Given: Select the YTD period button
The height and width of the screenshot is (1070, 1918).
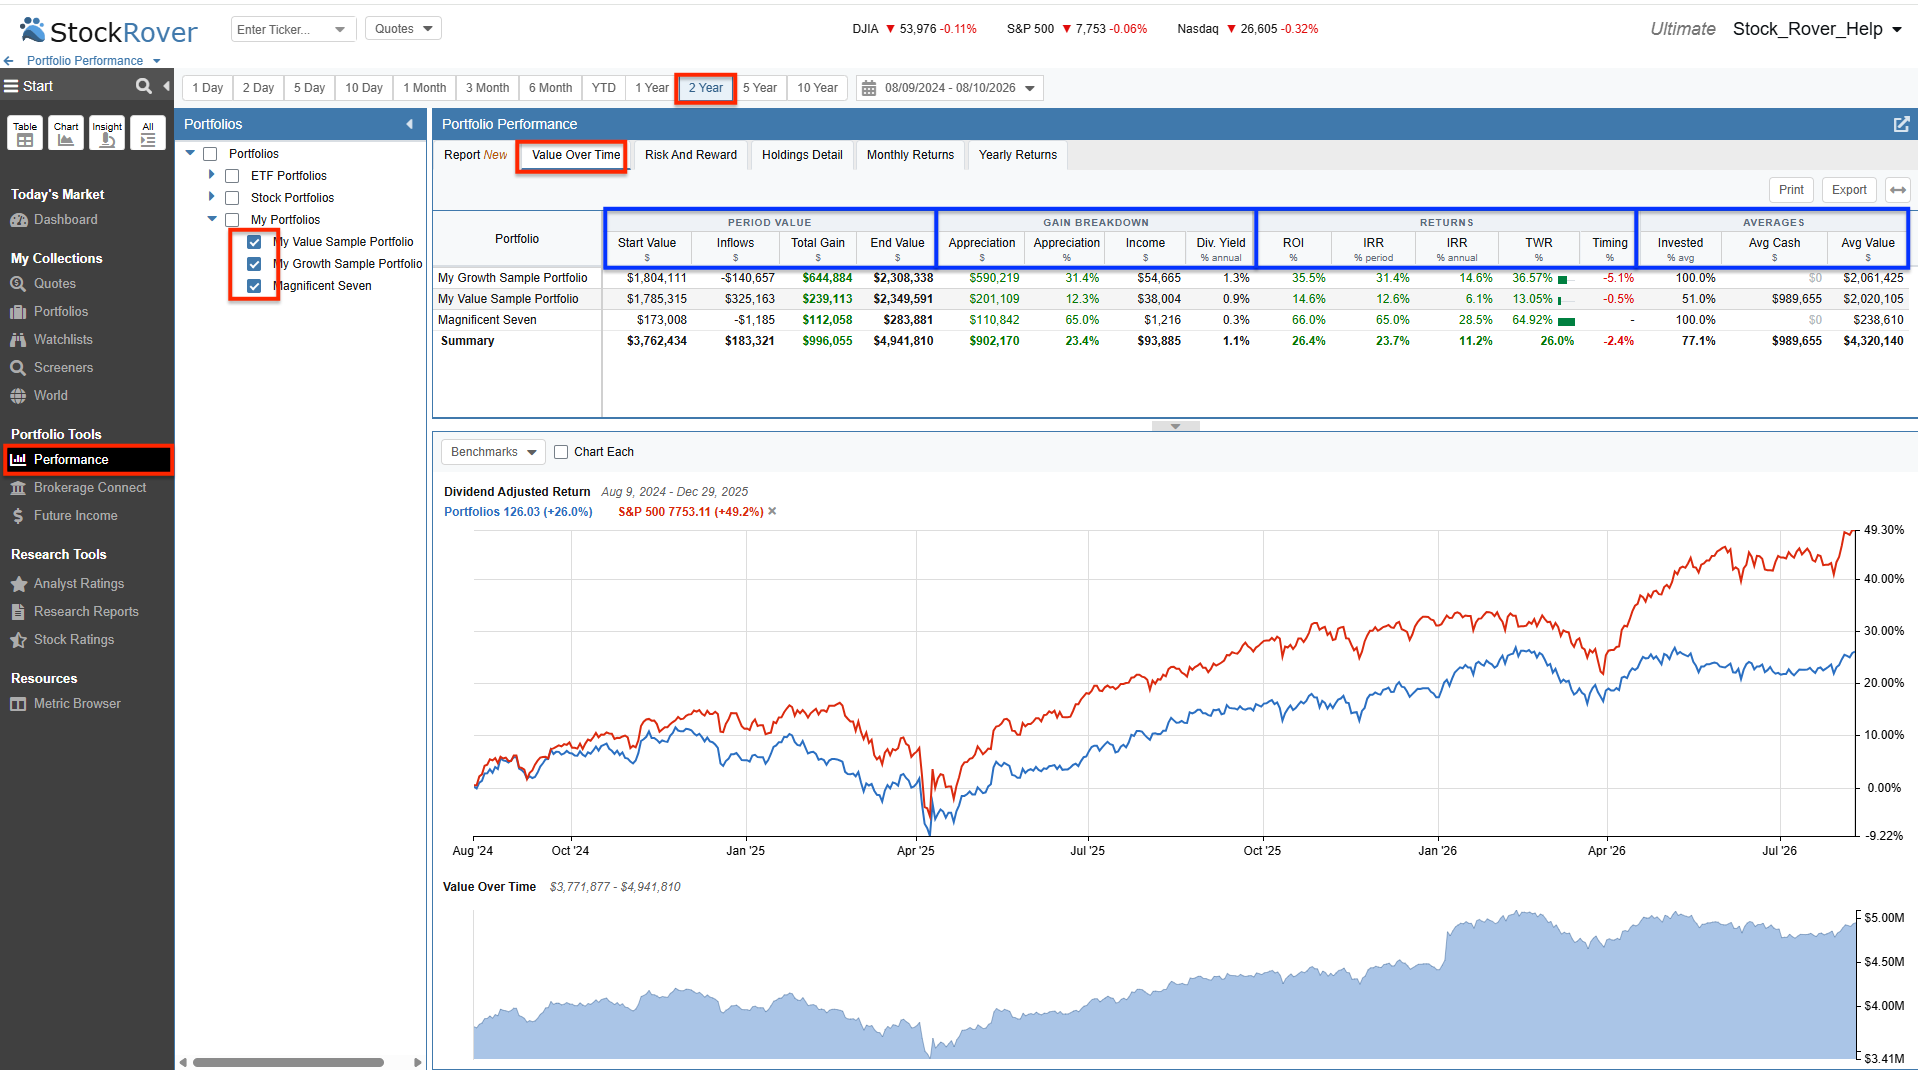Looking at the screenshot, I should tap(603, 88).
